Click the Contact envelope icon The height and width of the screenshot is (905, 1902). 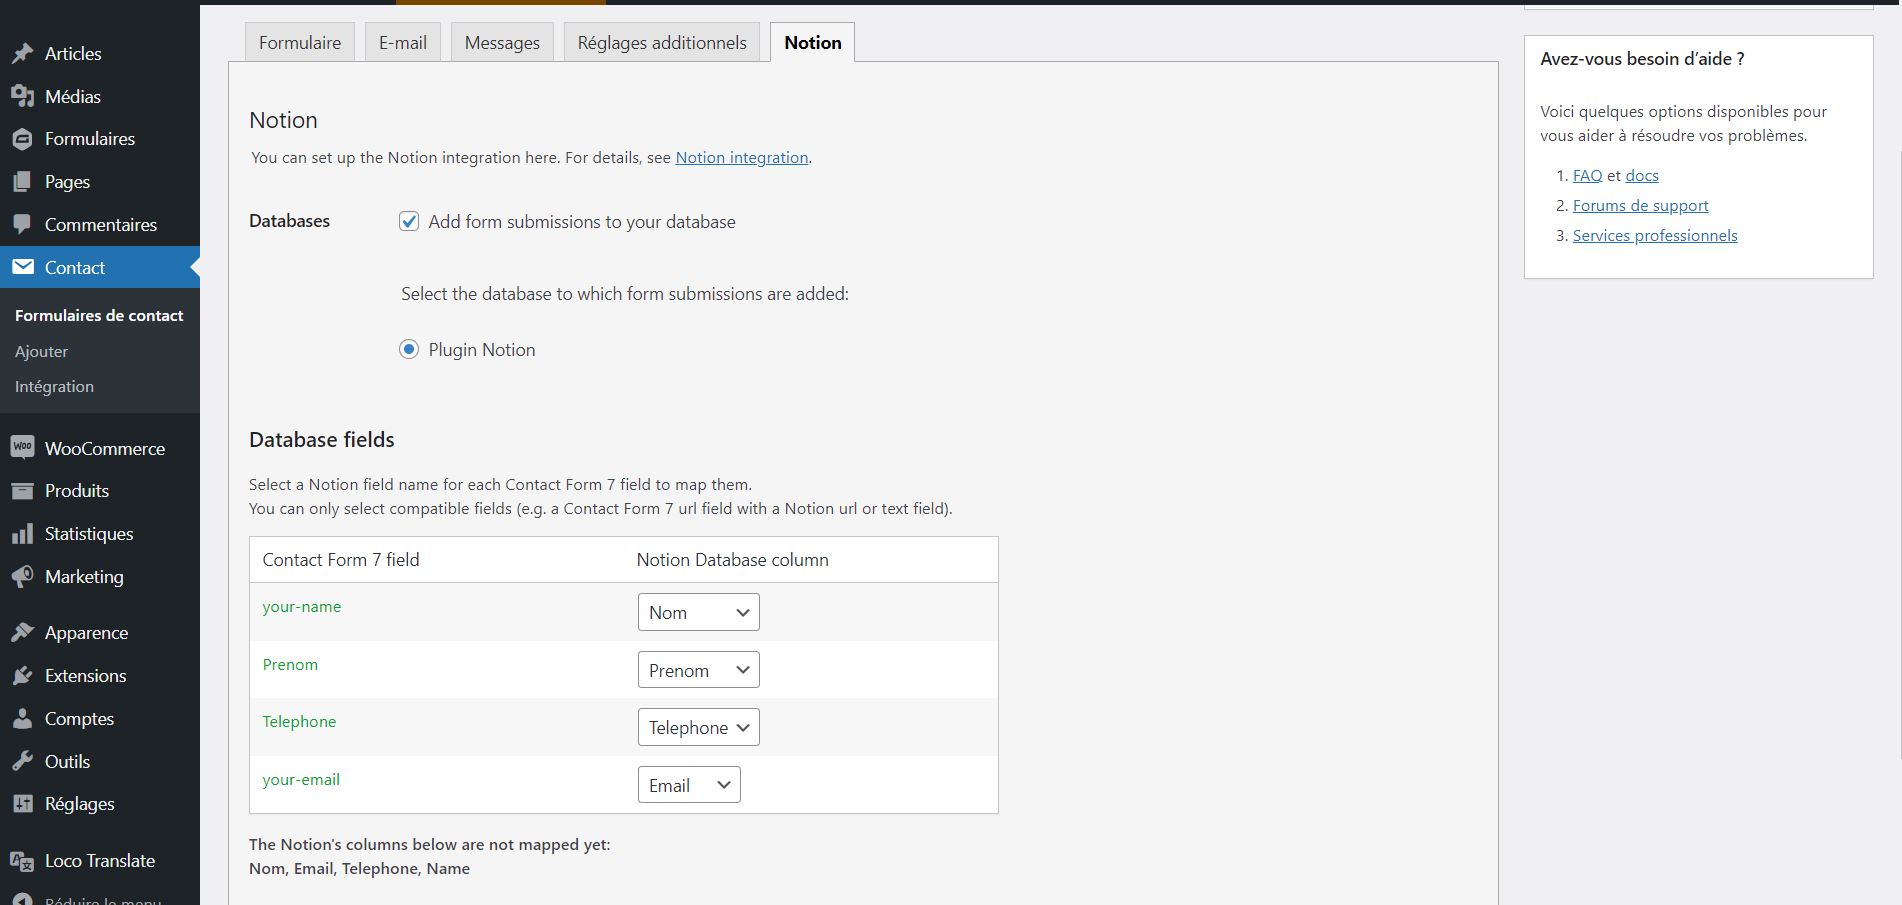pyautogui.click(x=22, y=267)
